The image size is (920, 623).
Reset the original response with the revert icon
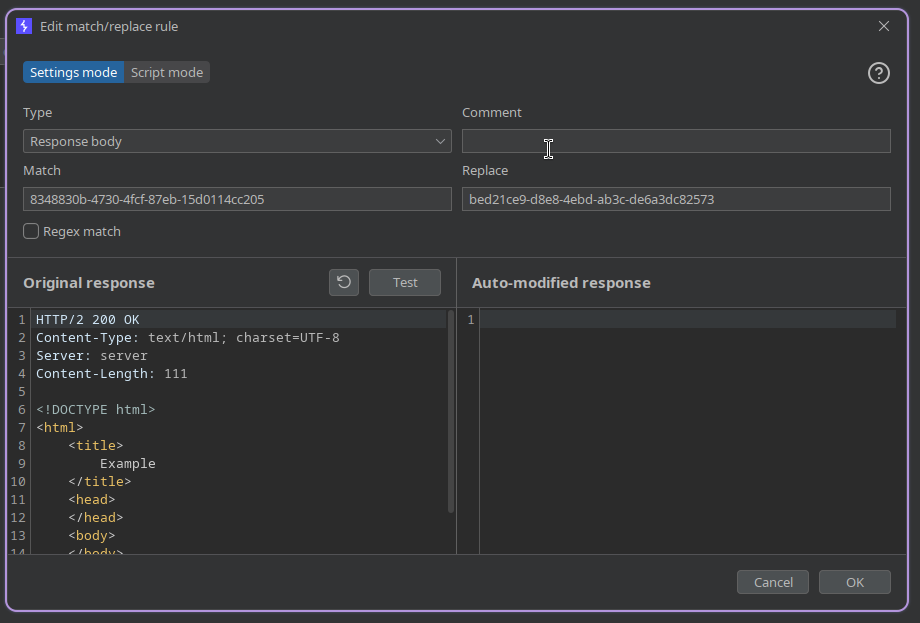click(x=344, y=283)
